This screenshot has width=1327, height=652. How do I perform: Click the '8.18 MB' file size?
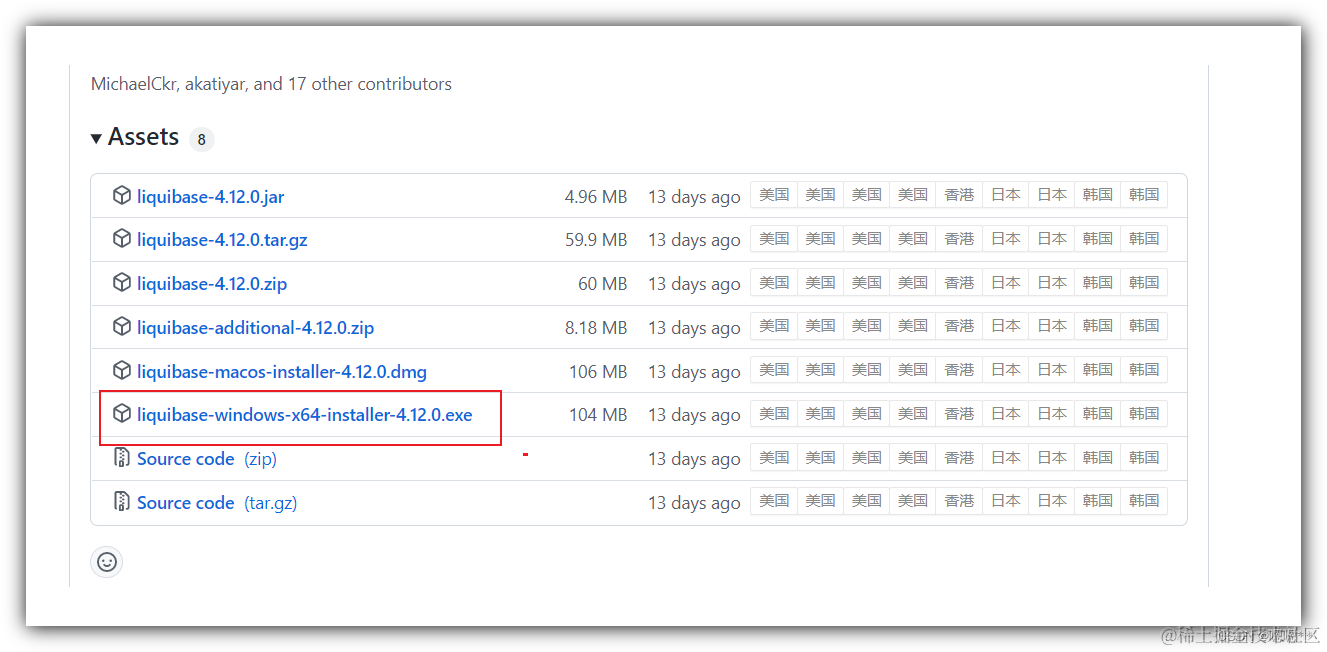coord(596,328)
